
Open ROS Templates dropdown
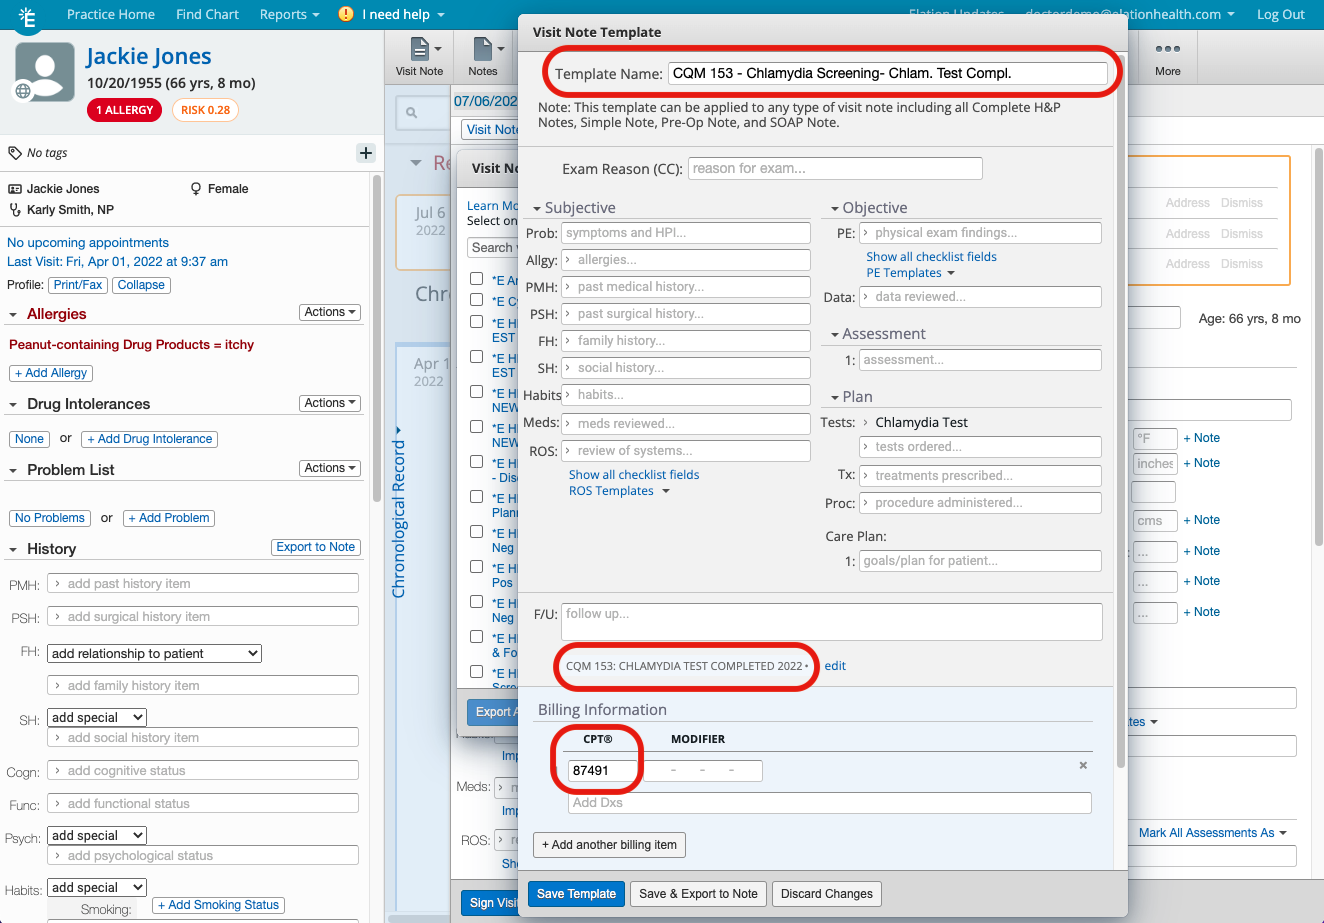coord(619,491)
